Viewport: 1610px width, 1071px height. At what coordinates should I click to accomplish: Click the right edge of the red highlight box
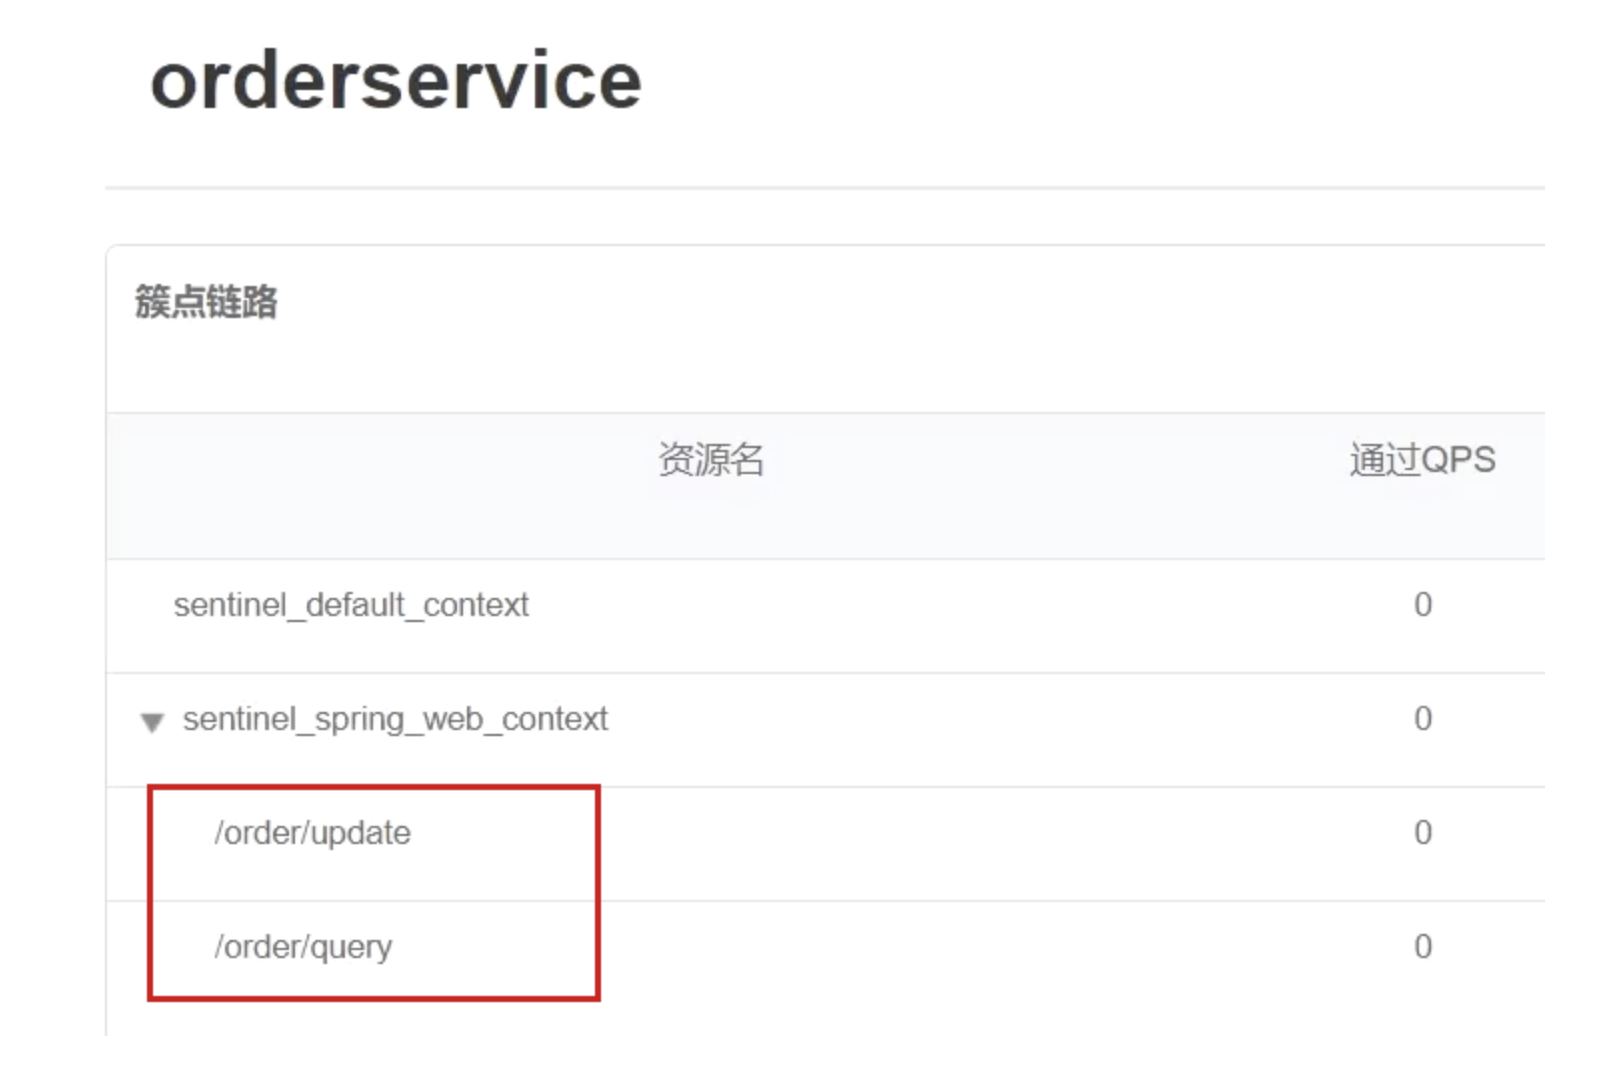click(597, 893)
